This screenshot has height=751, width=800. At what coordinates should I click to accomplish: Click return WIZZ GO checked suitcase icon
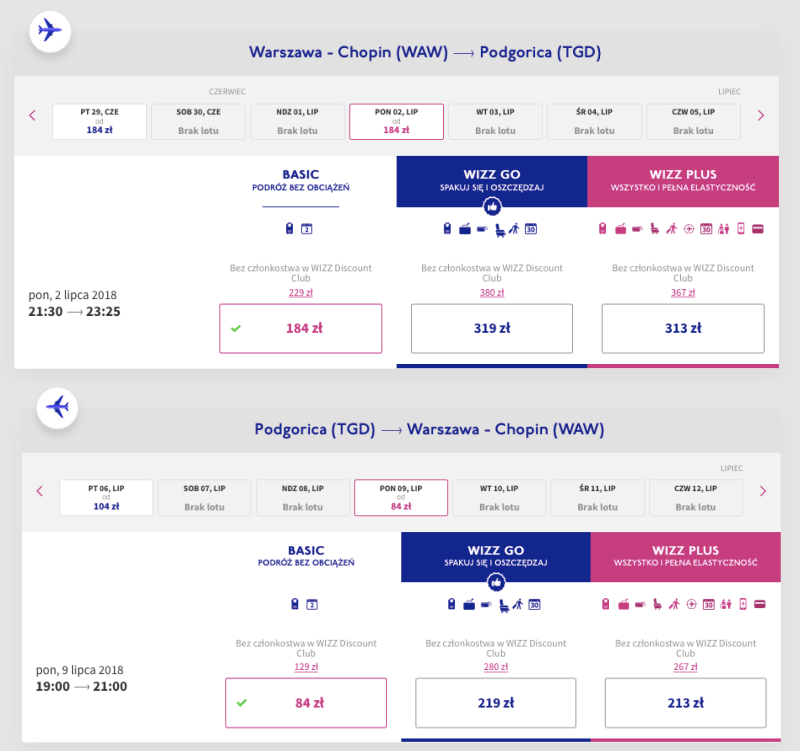coord(469,605)
